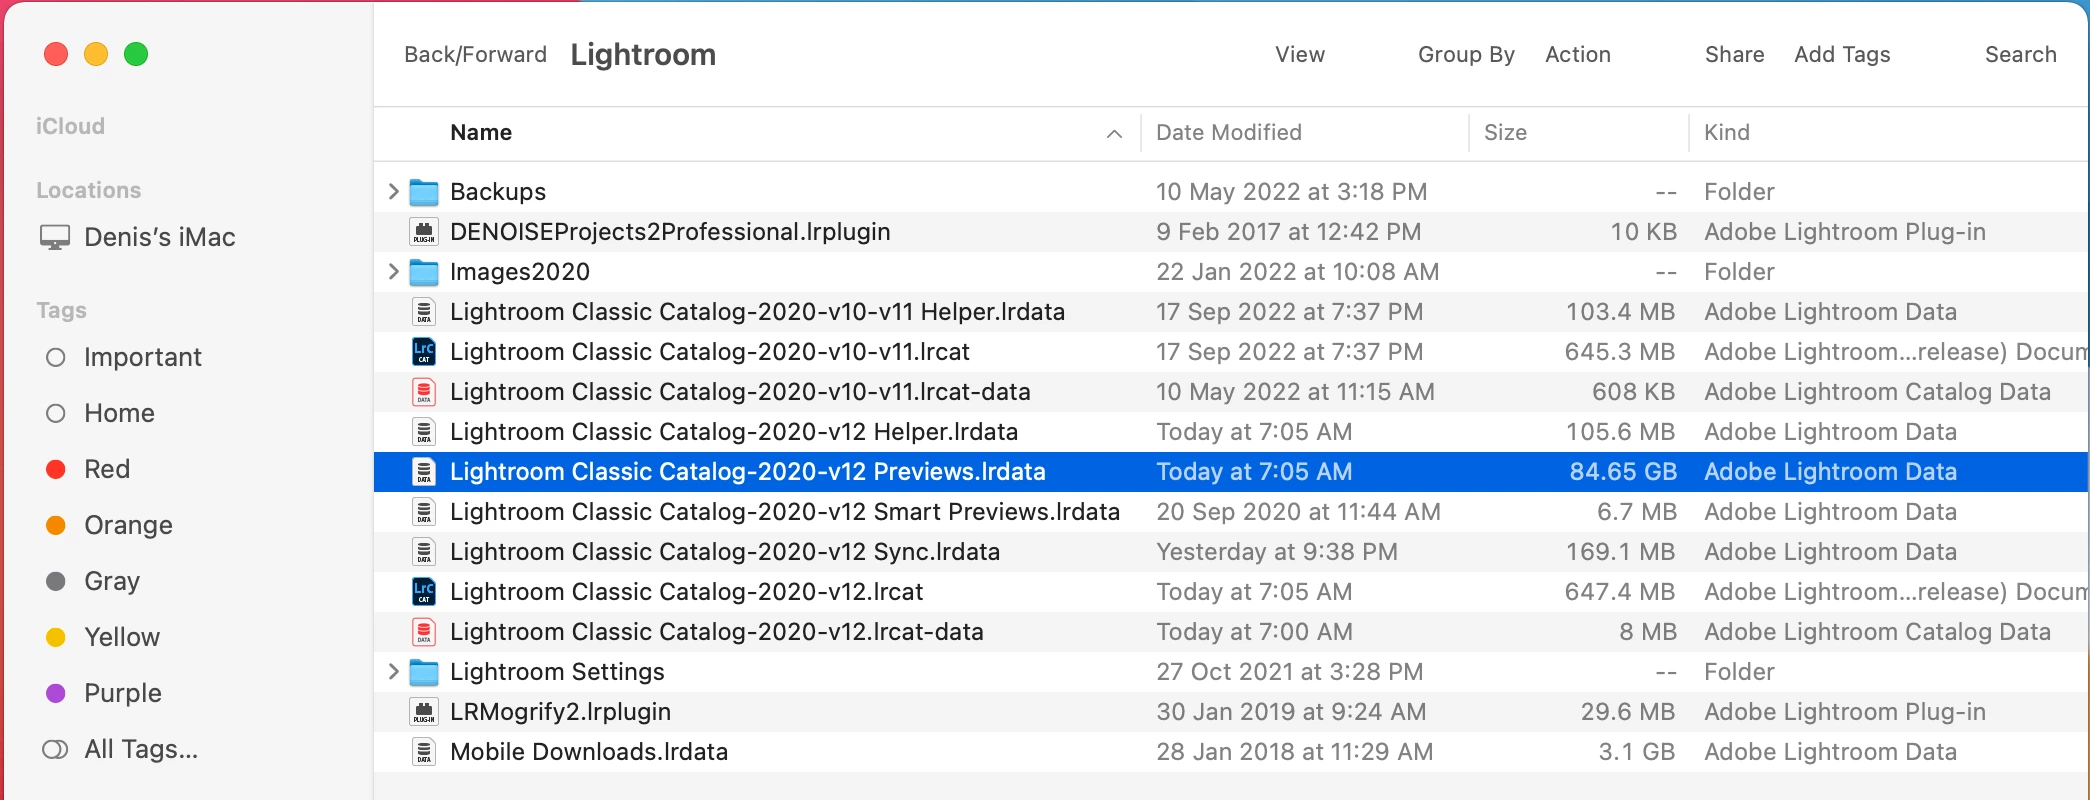
Task: Click the v12 Smart Previews.lrdata file icon
Action: (424, 512)
